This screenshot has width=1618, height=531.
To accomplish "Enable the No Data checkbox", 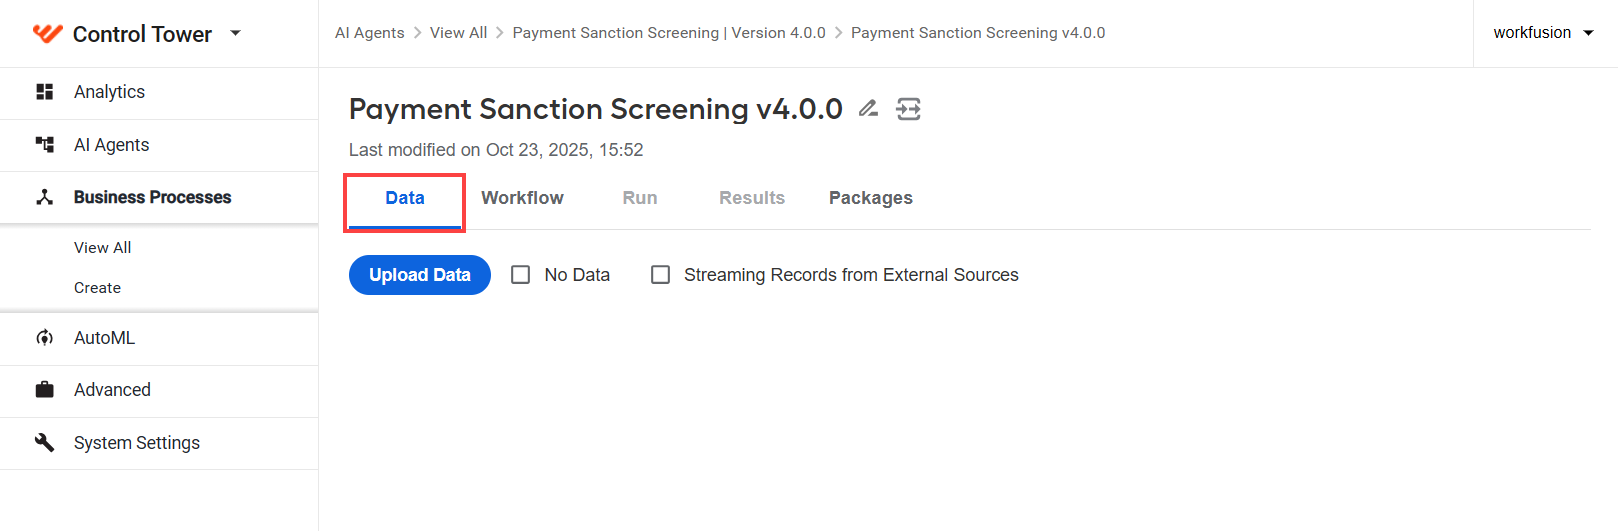I will pos(520,275).
